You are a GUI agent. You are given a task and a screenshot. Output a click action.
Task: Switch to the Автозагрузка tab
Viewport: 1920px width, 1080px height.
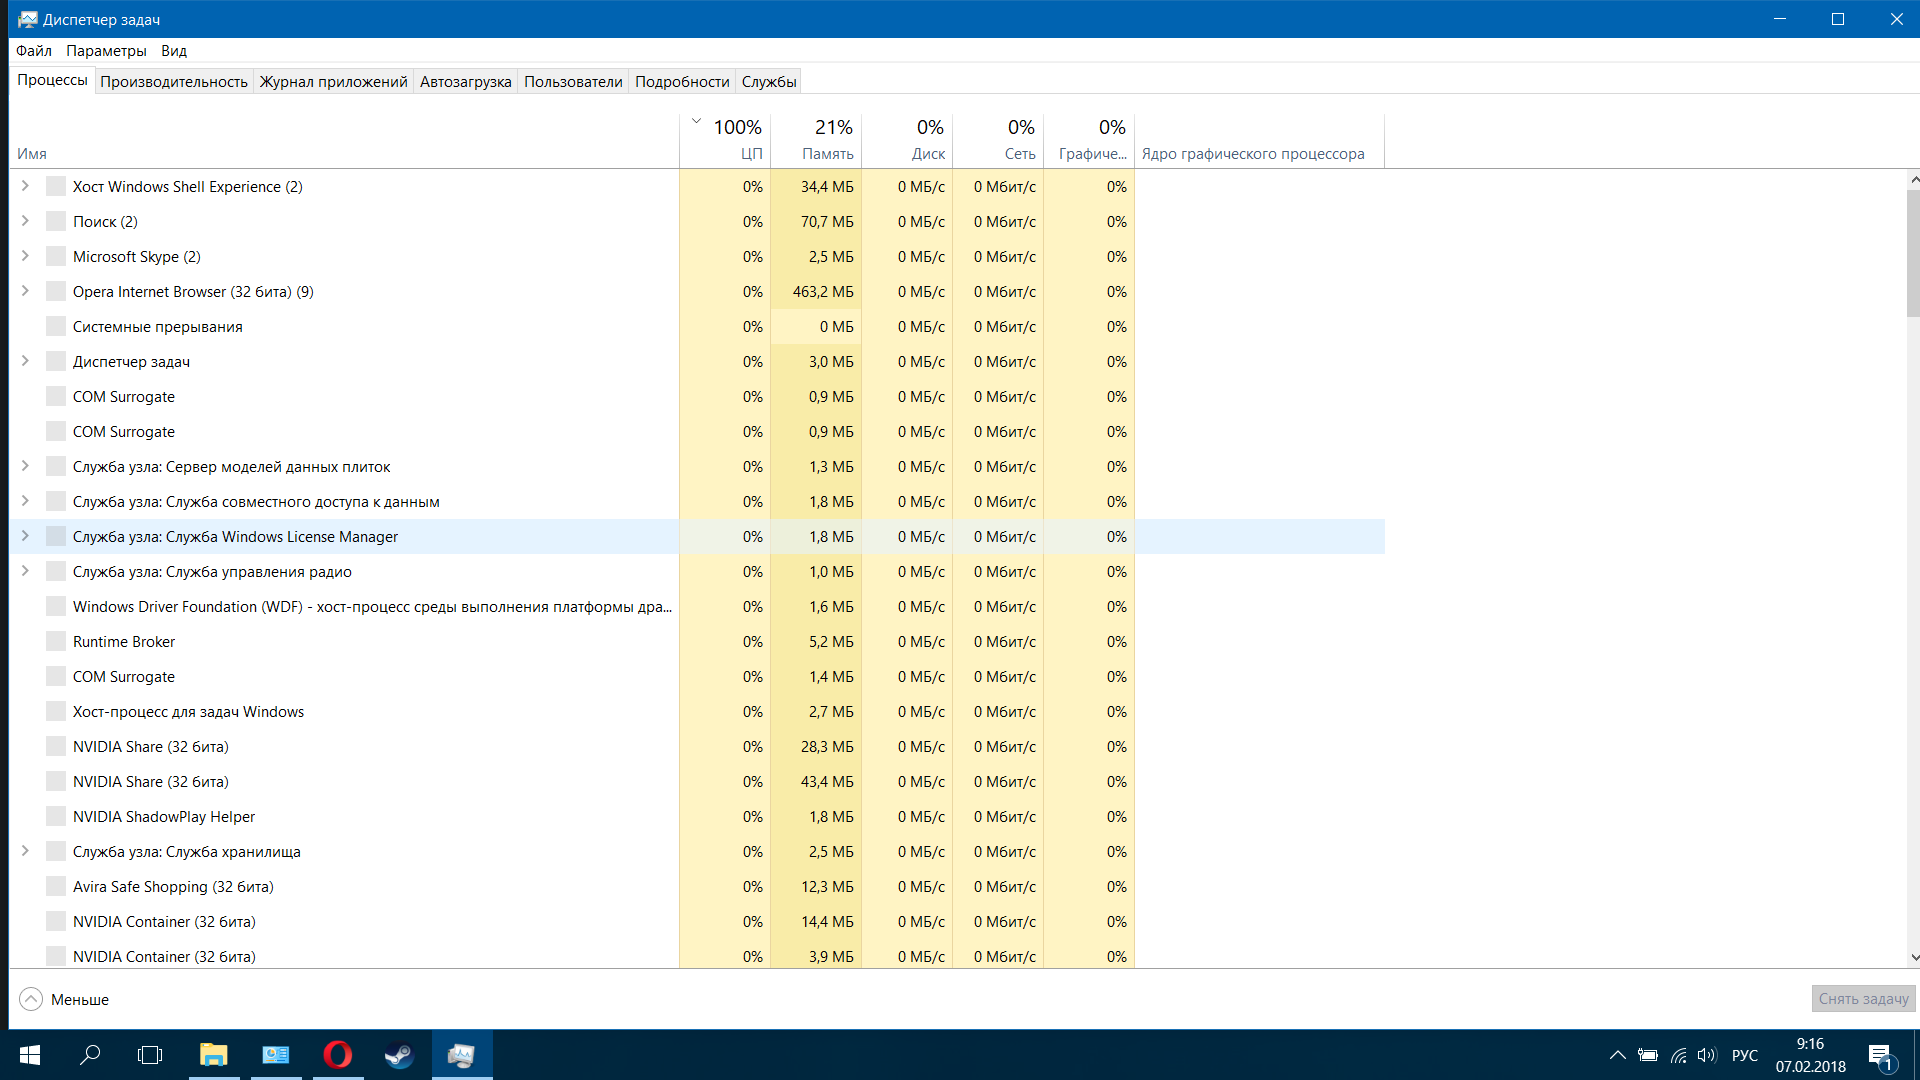pos(466,82)
